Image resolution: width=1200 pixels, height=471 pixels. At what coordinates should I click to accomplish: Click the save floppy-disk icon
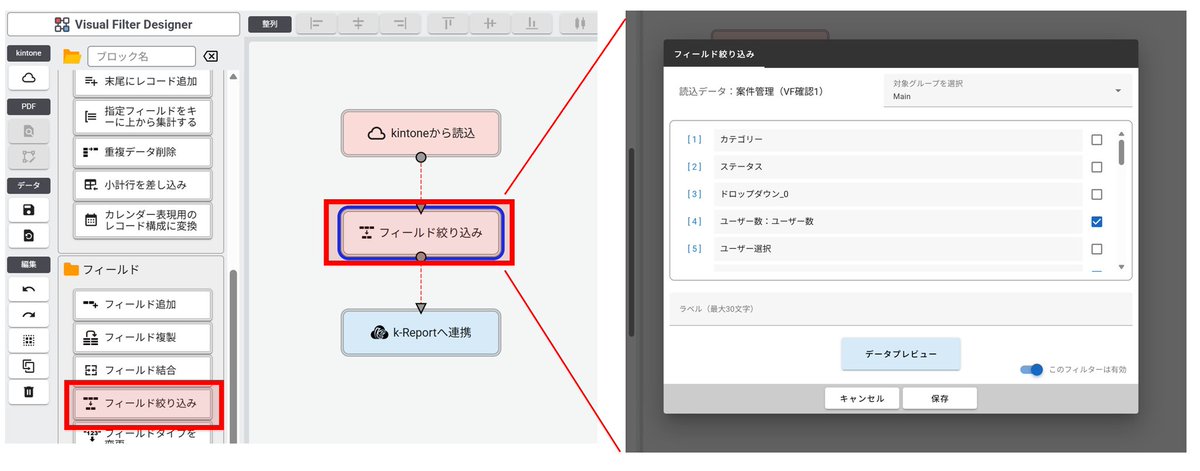(29, 209)
